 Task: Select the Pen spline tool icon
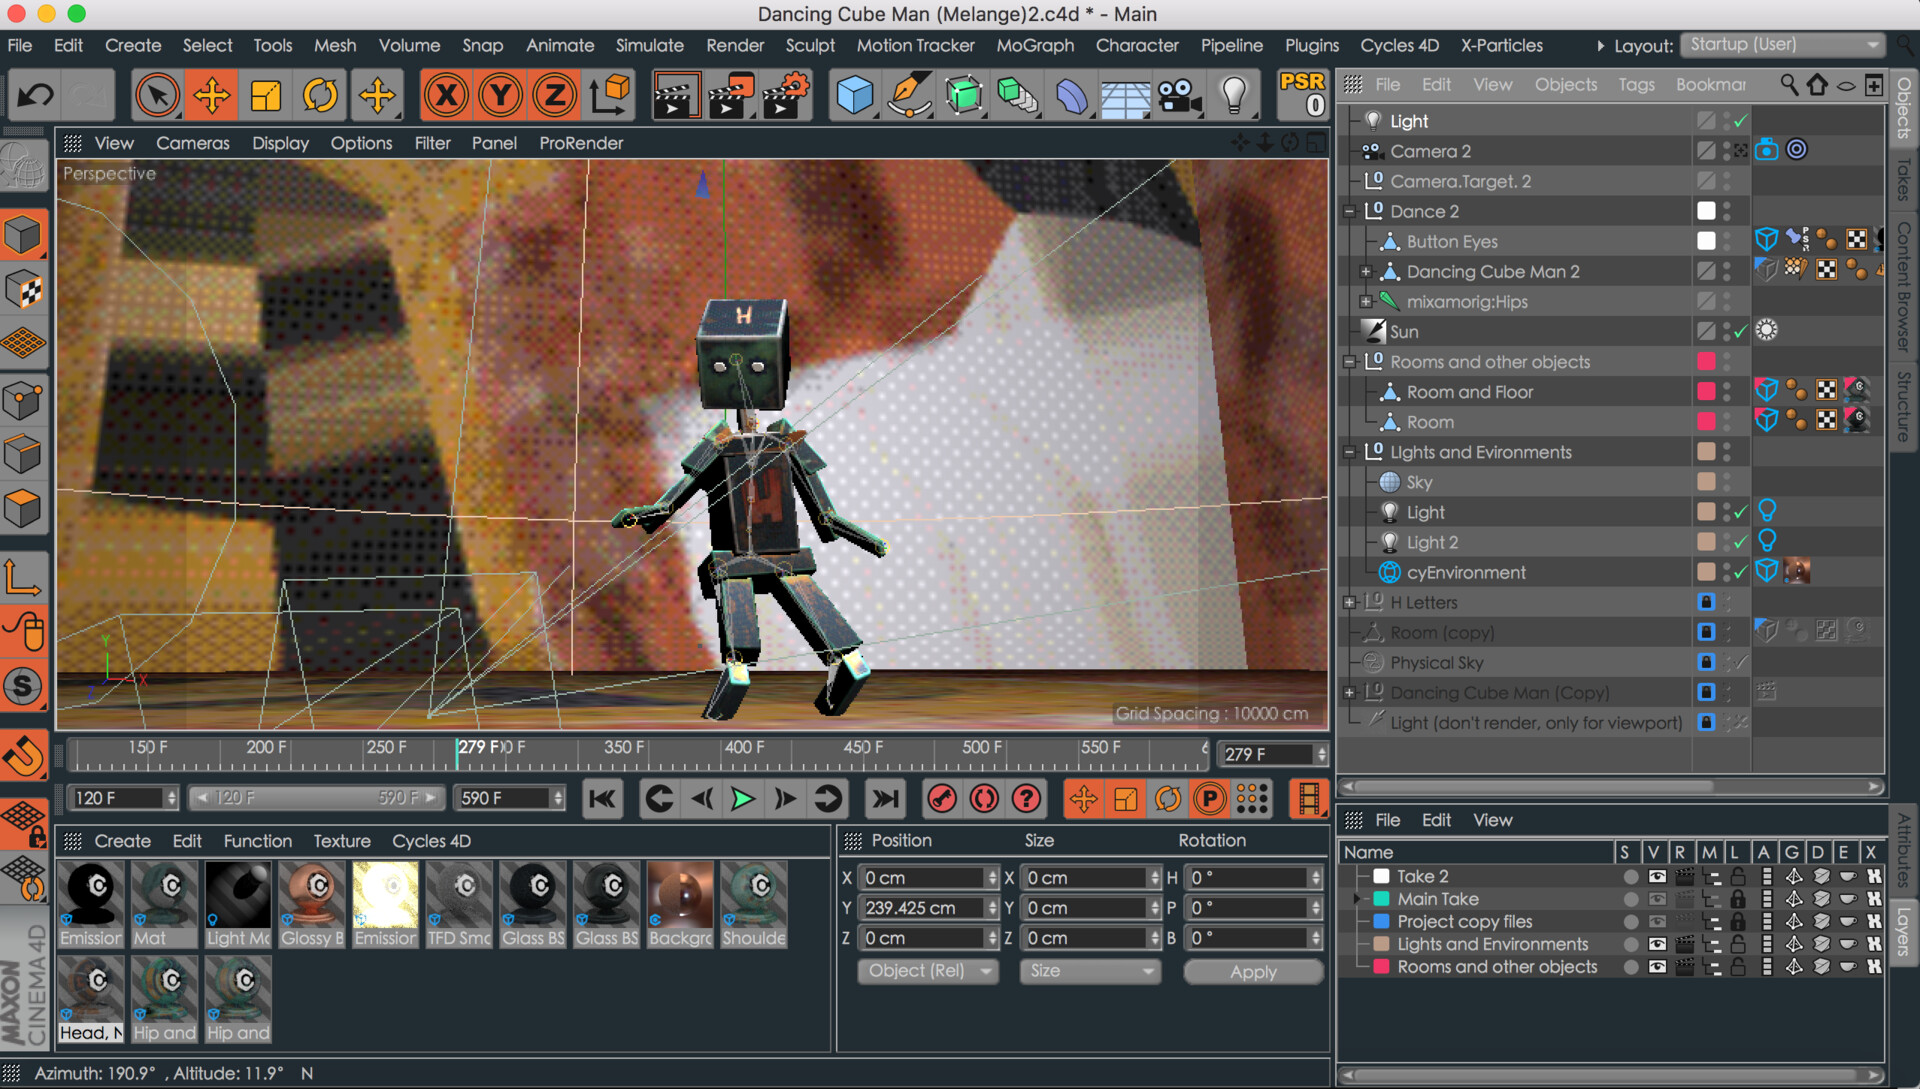[909, 96]
